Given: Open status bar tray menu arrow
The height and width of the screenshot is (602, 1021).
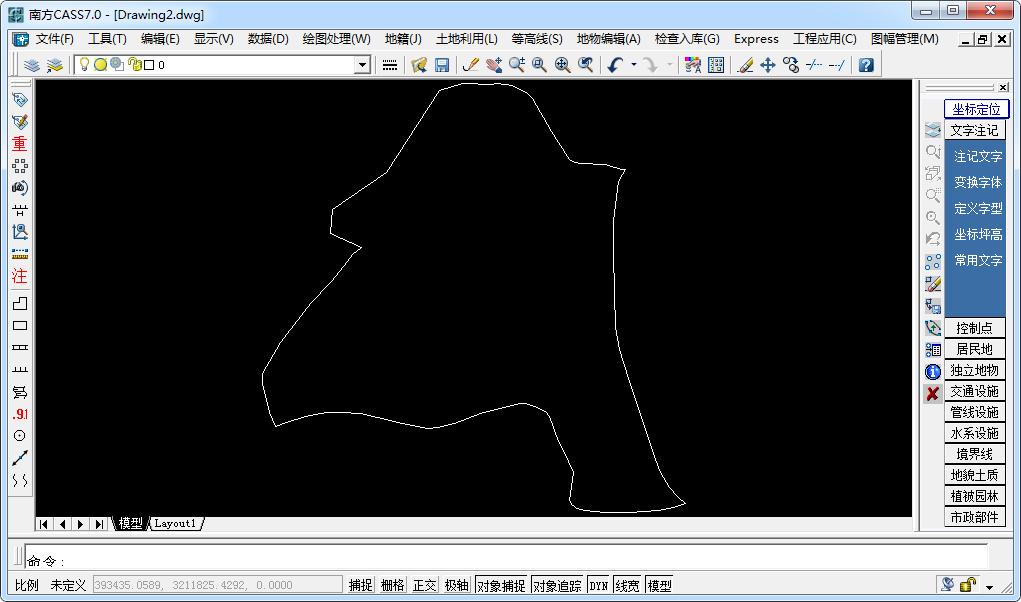Looking at the screenshot, I should [x=989, y=587].
